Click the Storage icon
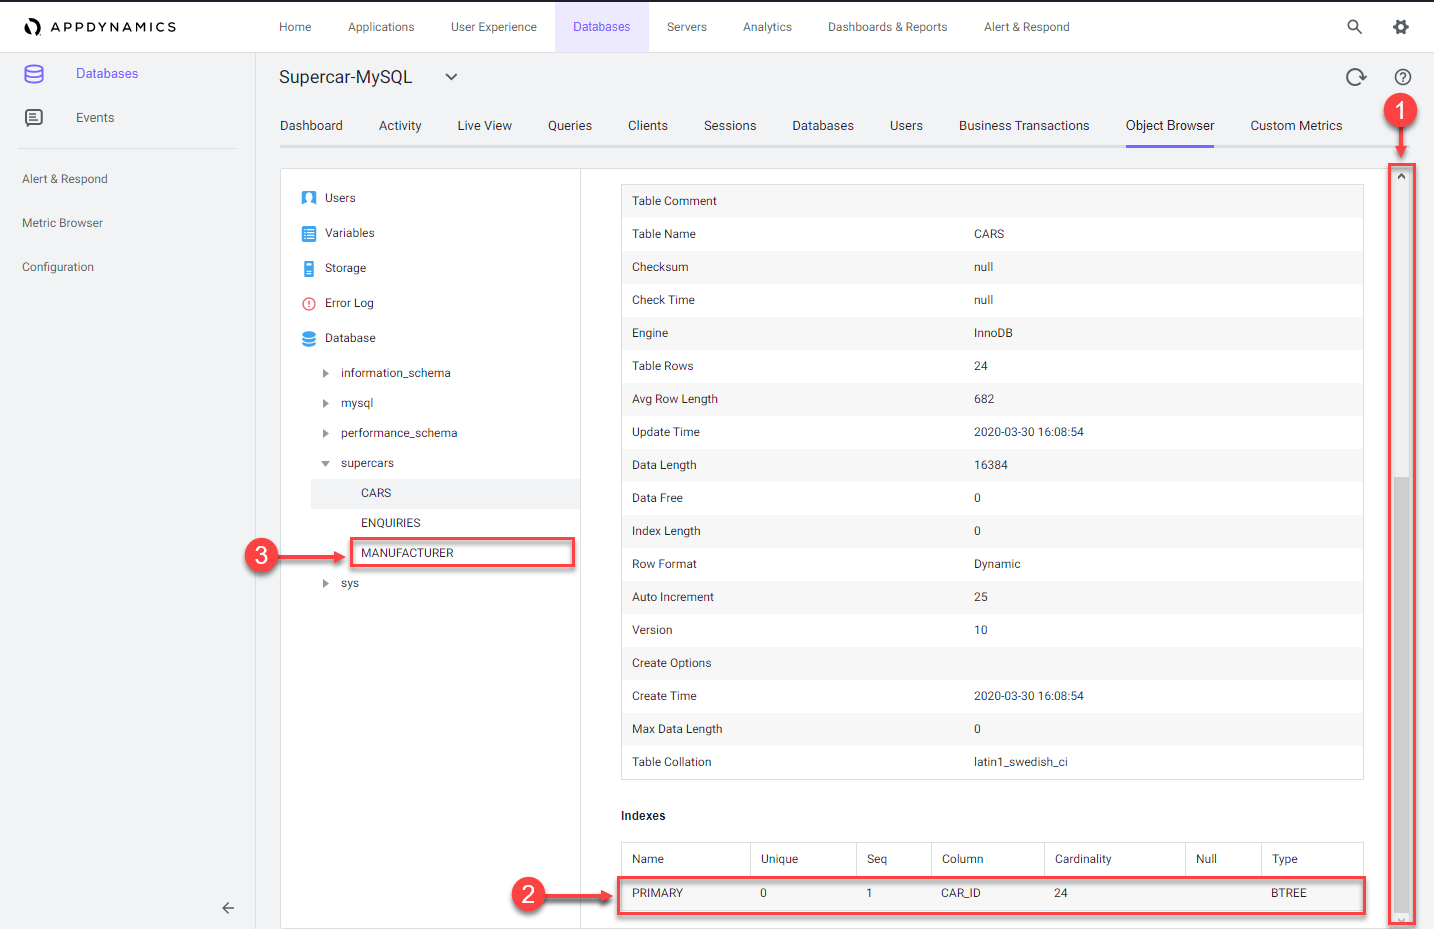The height and width of the screenshot is (929, 1434). 309,268
